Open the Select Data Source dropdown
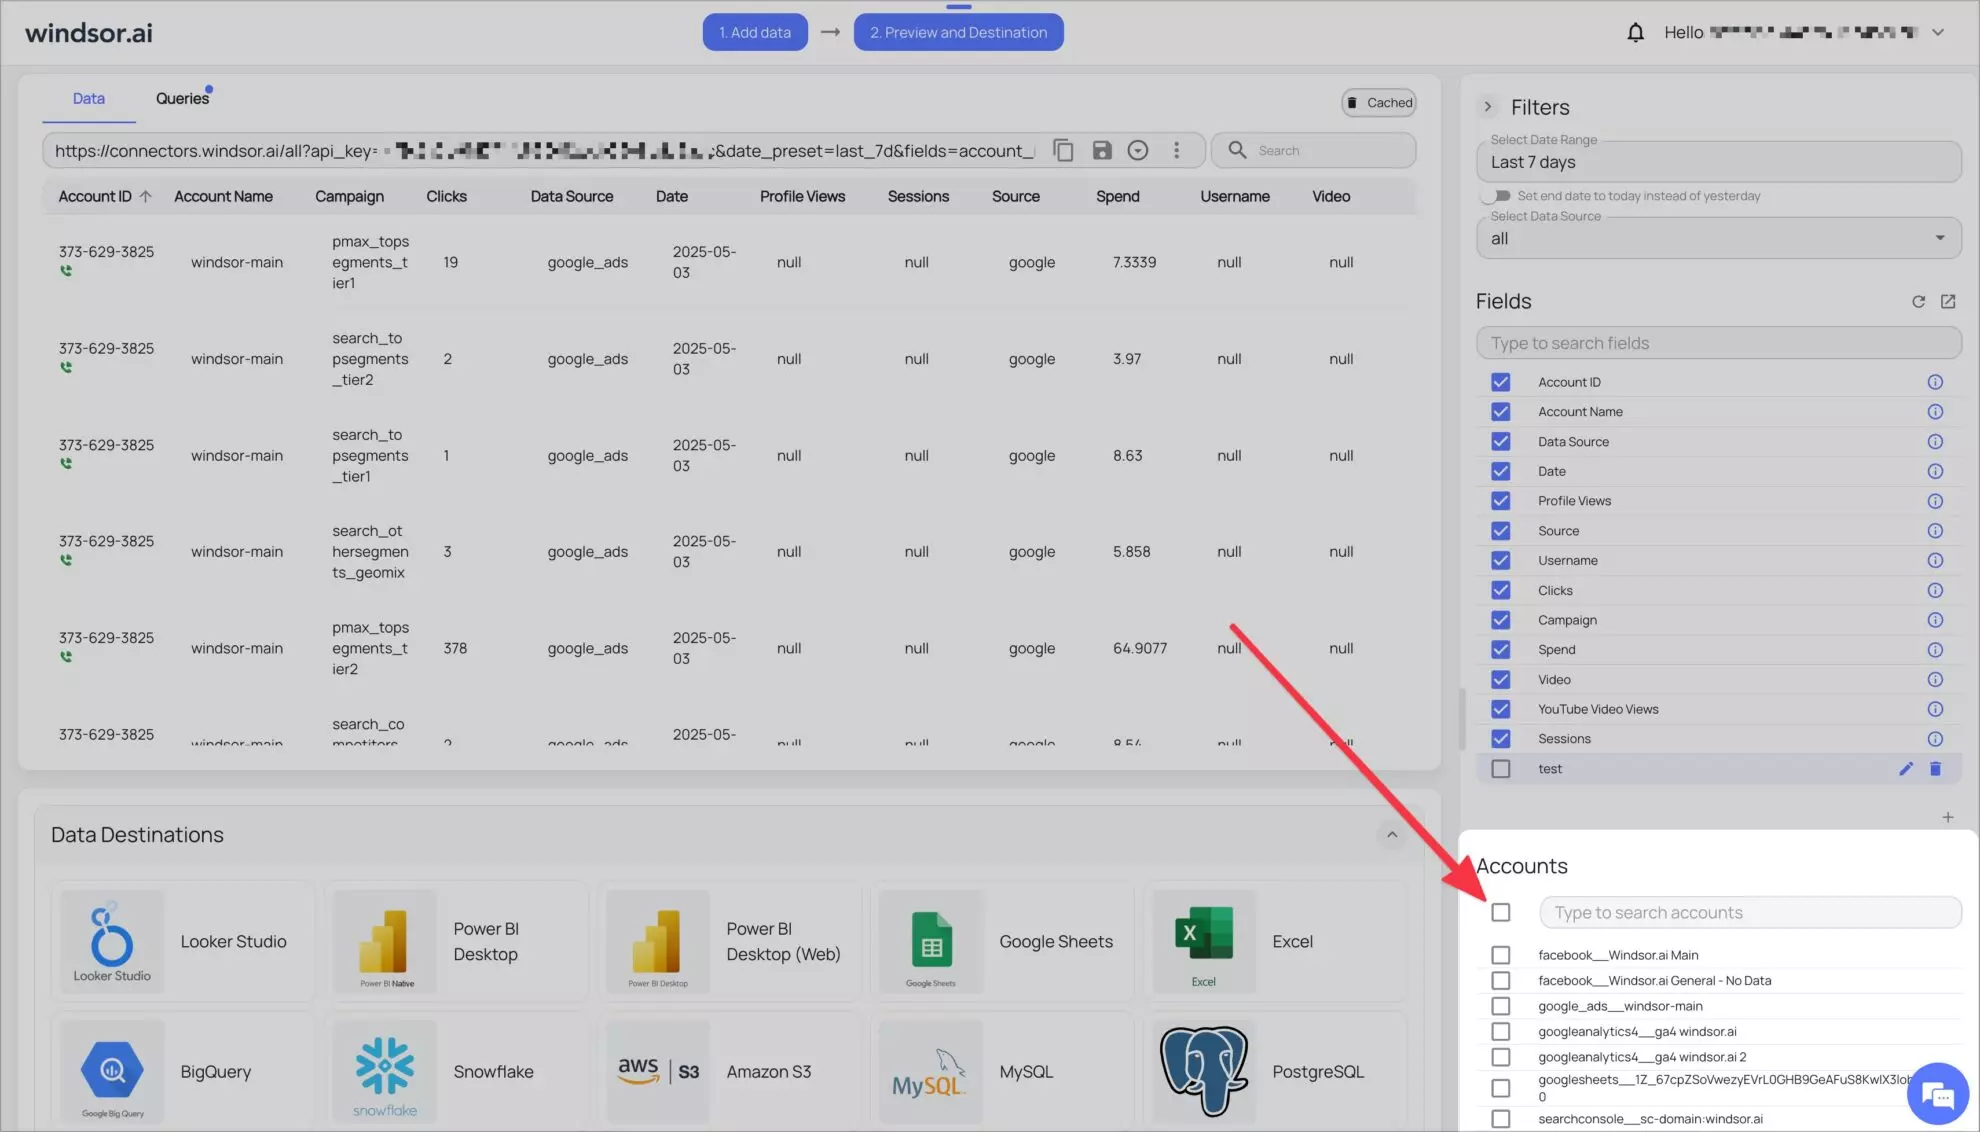 1718,238
